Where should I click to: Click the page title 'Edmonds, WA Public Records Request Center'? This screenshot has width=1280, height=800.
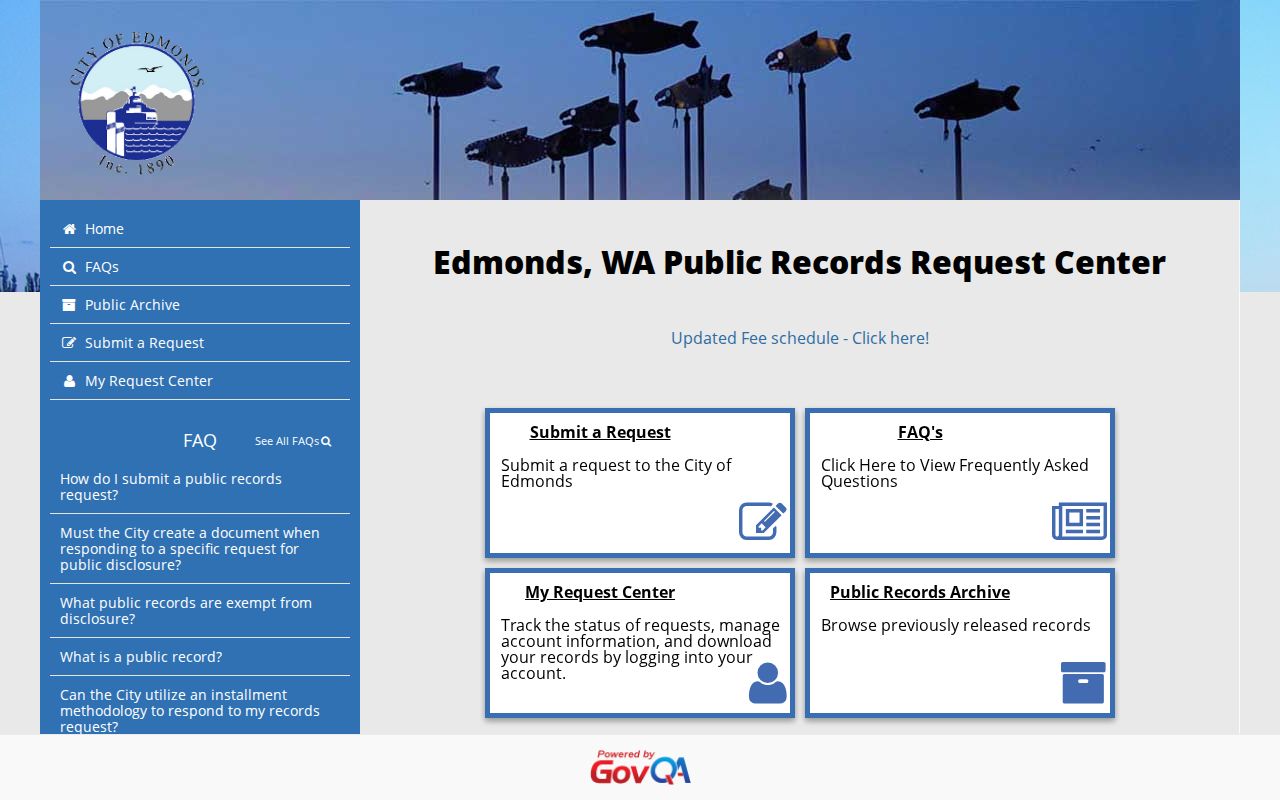[800, 262]
